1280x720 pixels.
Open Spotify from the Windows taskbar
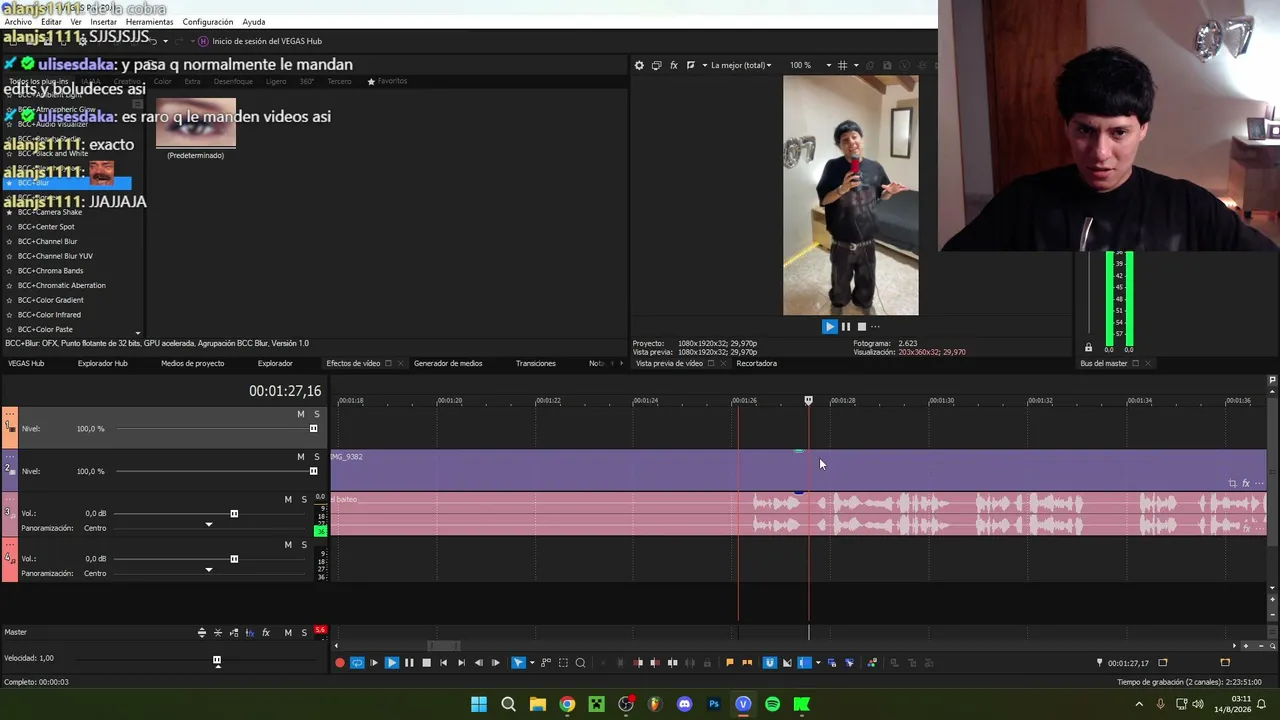tap(772, 704)
